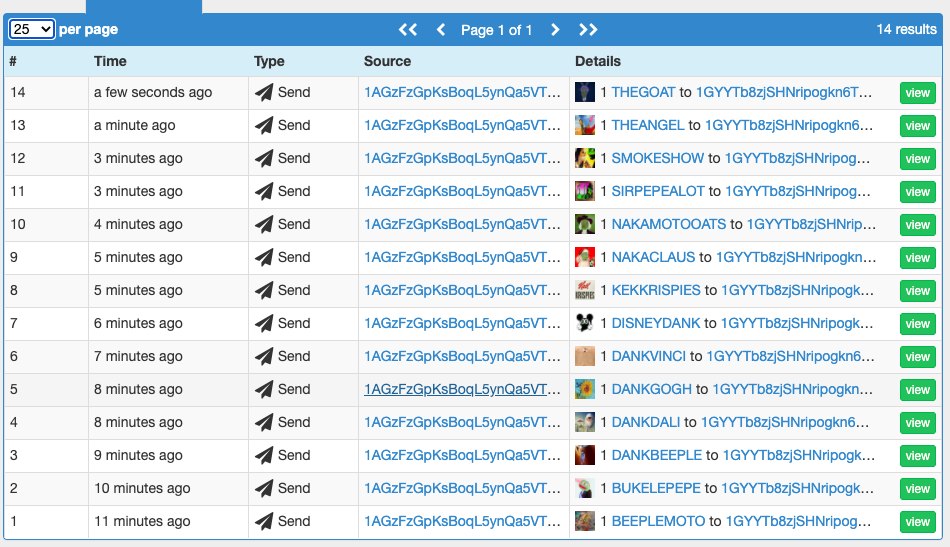950x547 pixels.
Task: View transaction 12 for SMOKESHOW
Action: 917,159
